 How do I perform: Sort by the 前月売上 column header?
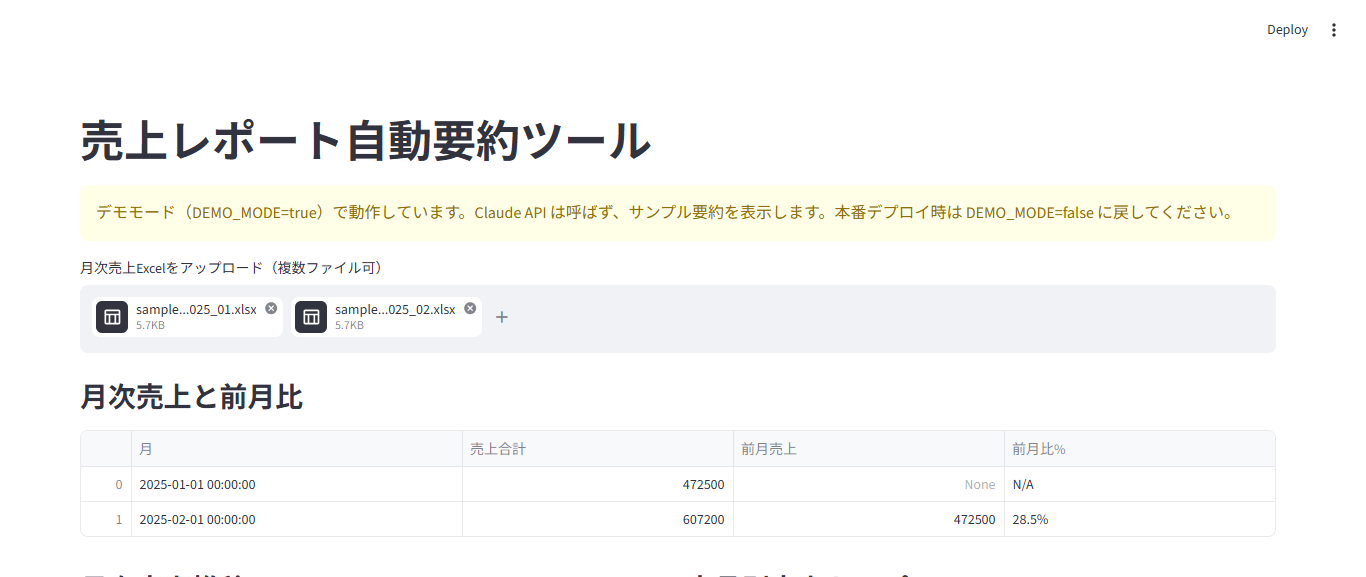(869, 449)
